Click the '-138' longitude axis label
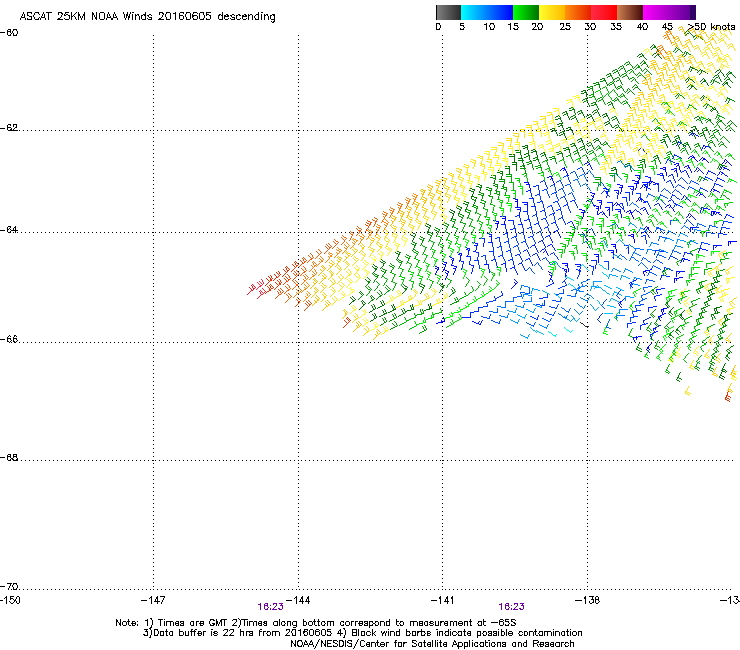This screenshot has width=740, height=650. (x=588, y=600)
